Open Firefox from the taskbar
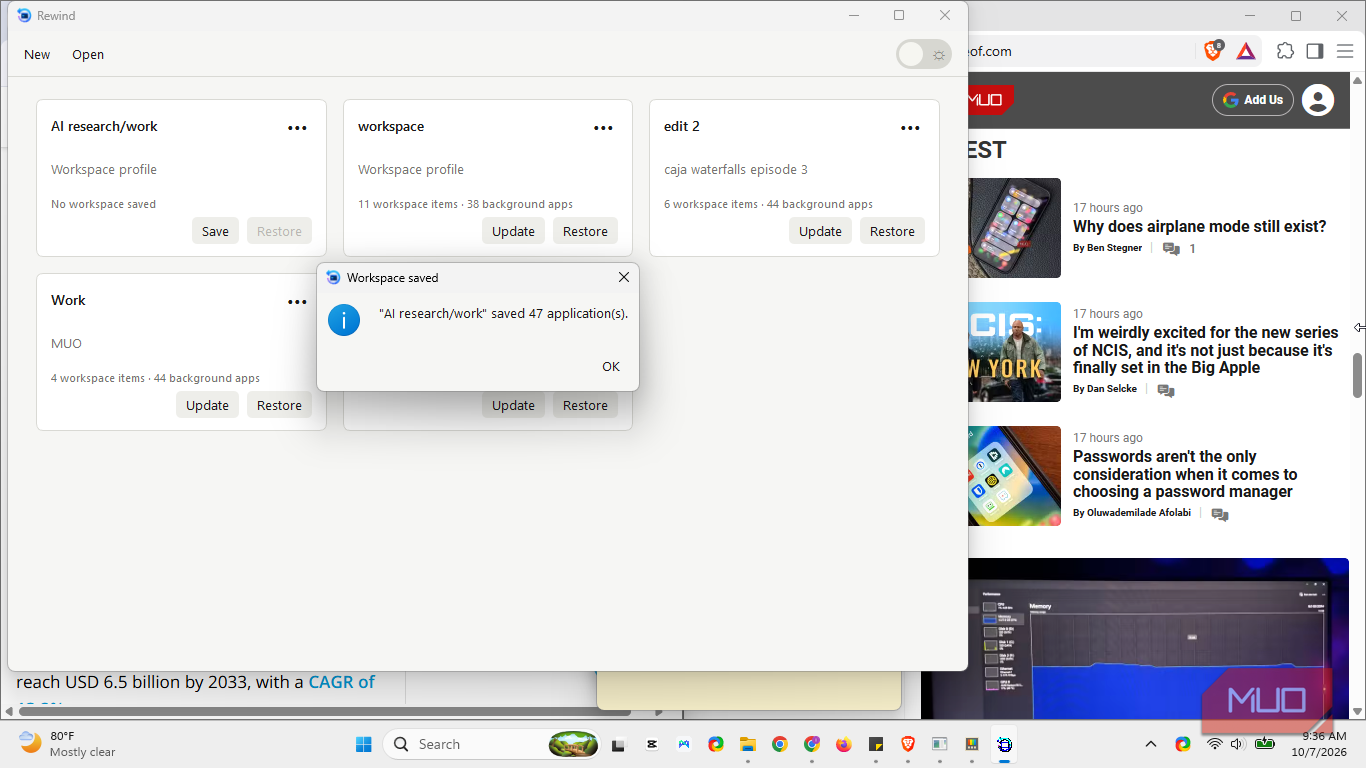The width and height of the screenshot is (1366, 768). click(x=843, y=744)
